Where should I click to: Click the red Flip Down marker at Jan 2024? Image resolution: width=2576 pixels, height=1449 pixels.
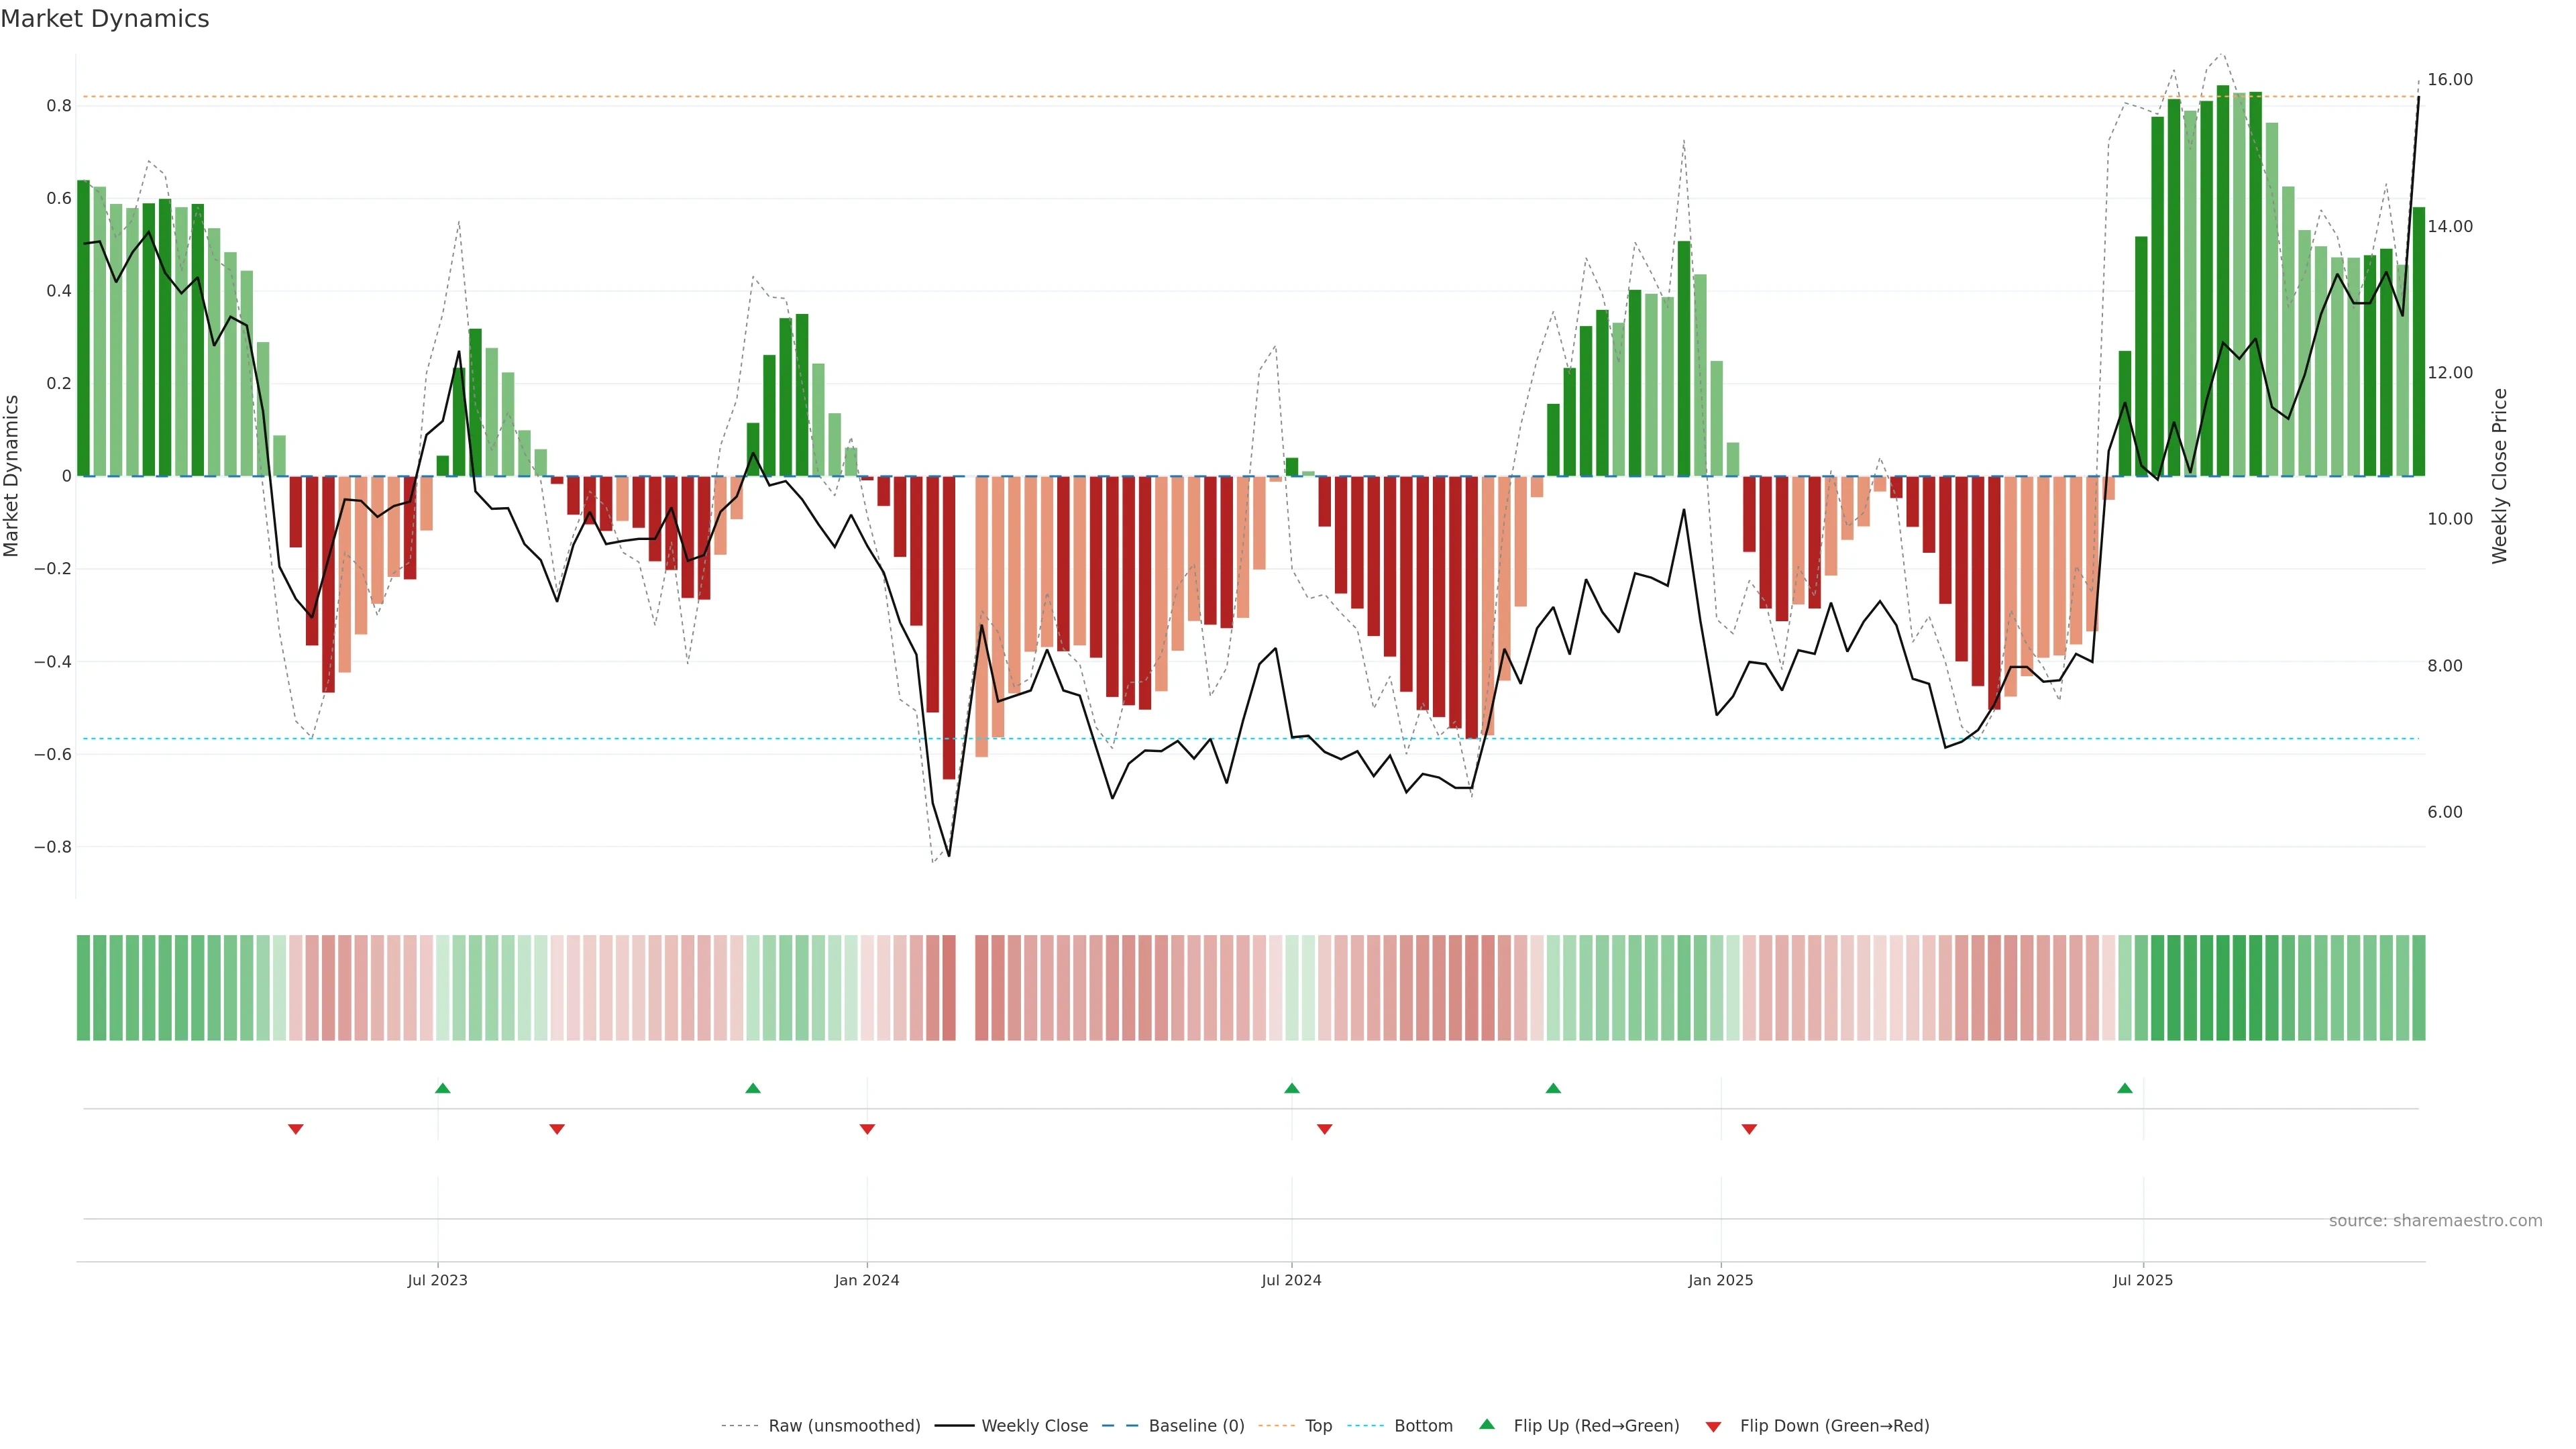867,1129
